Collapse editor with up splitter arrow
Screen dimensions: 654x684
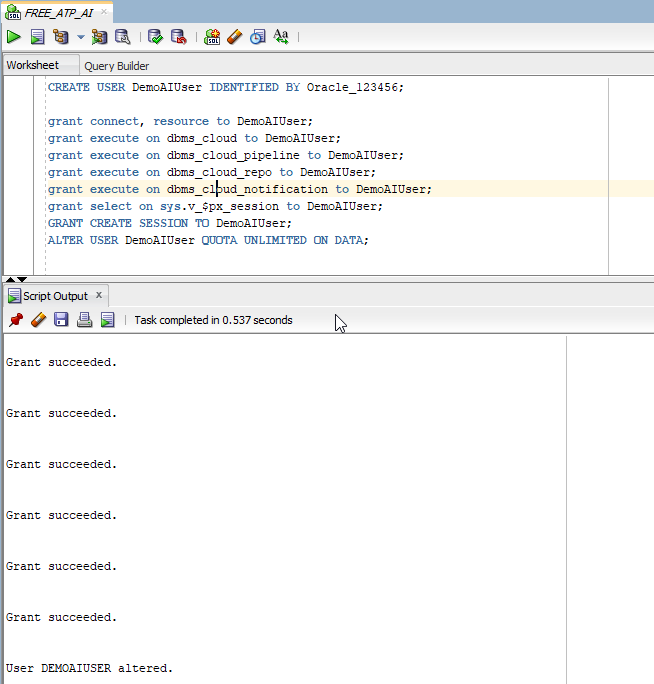pyautogui.click(x=10, y=279)
